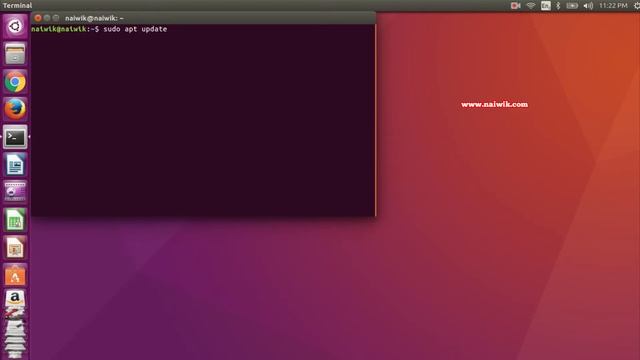Focus the Terminal launcher icon
The height and width of the screenshot is (360, 640).
tap(15, 137)
